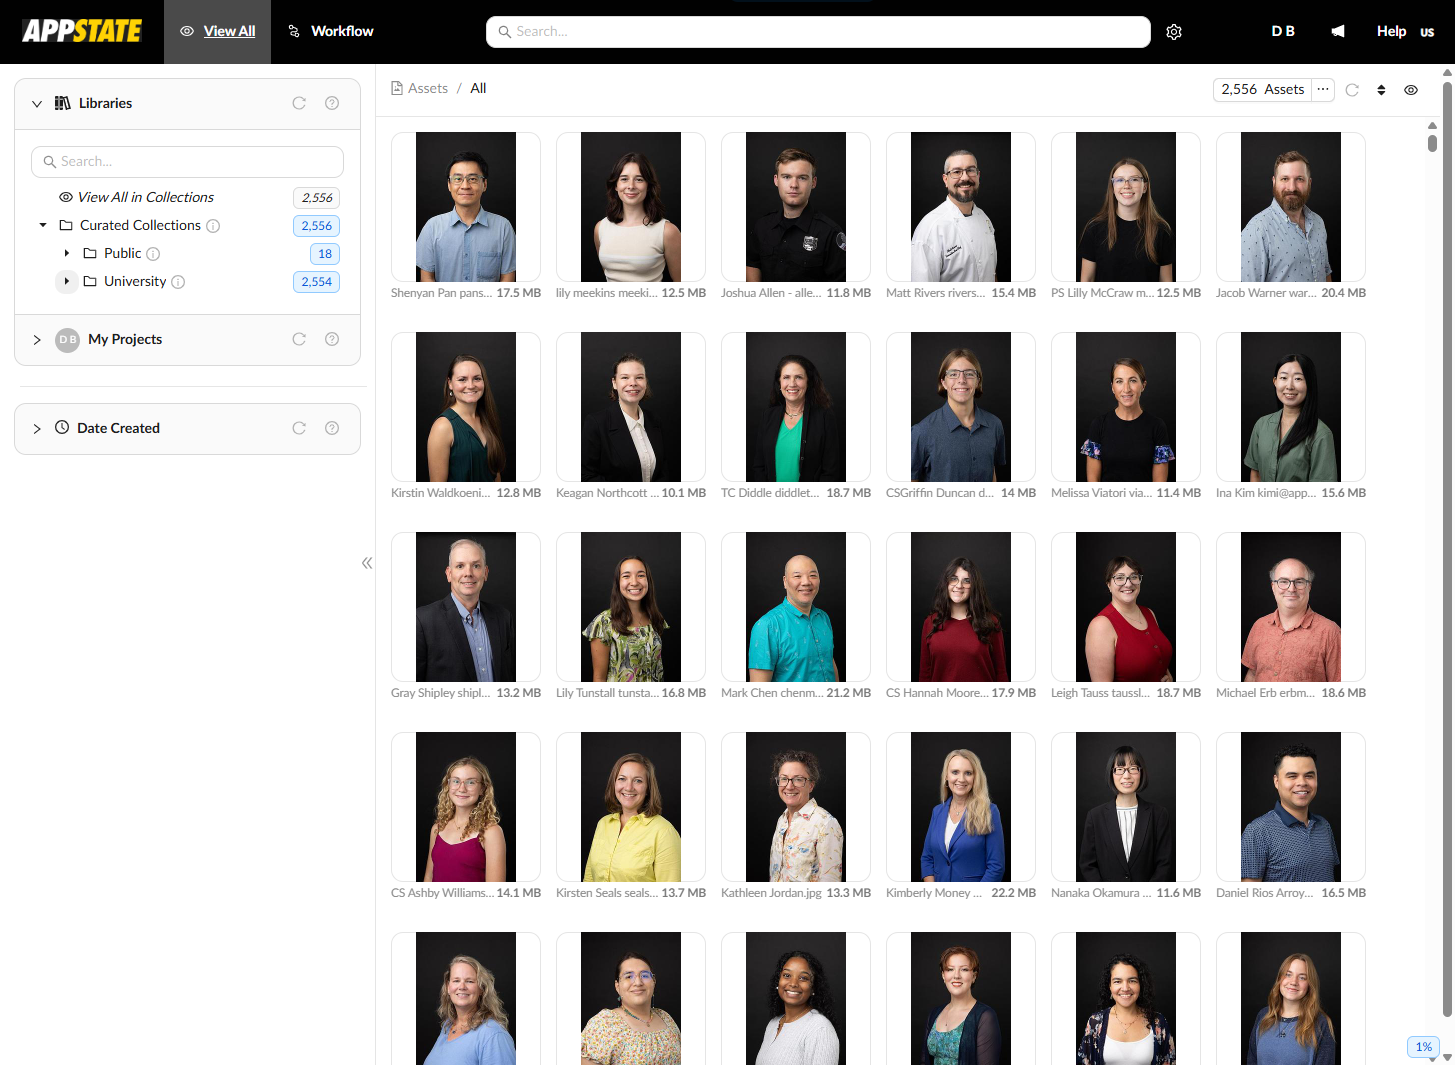The width and height of the screenshot is (1455, 1065).
Task: Open Kirstin Waldkoenig portrait thumbnail
Action: [466, 407]
